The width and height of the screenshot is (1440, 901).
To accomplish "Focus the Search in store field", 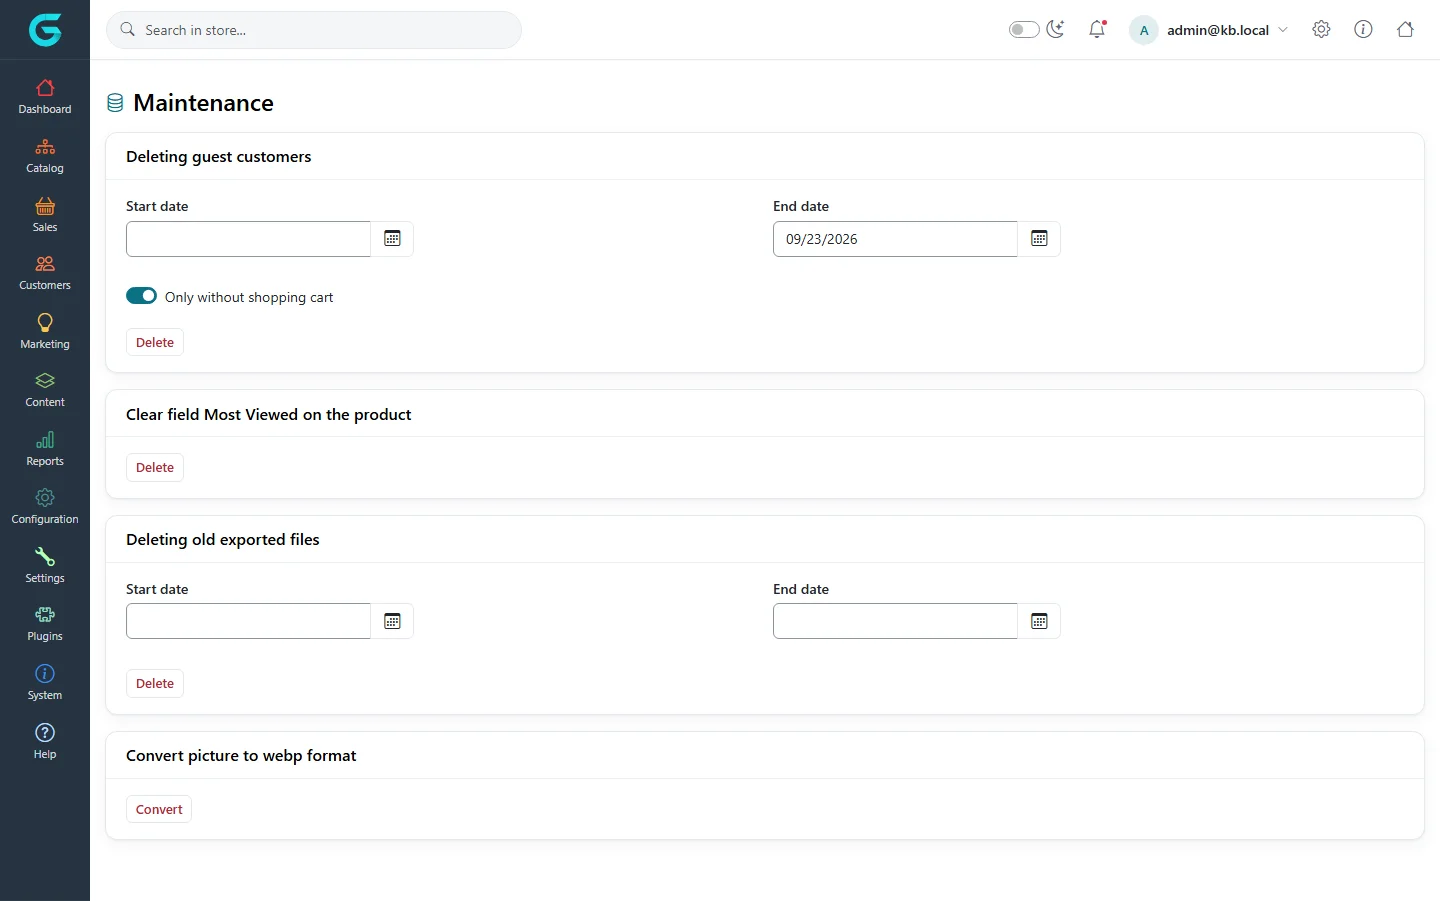I will point(314,30).
